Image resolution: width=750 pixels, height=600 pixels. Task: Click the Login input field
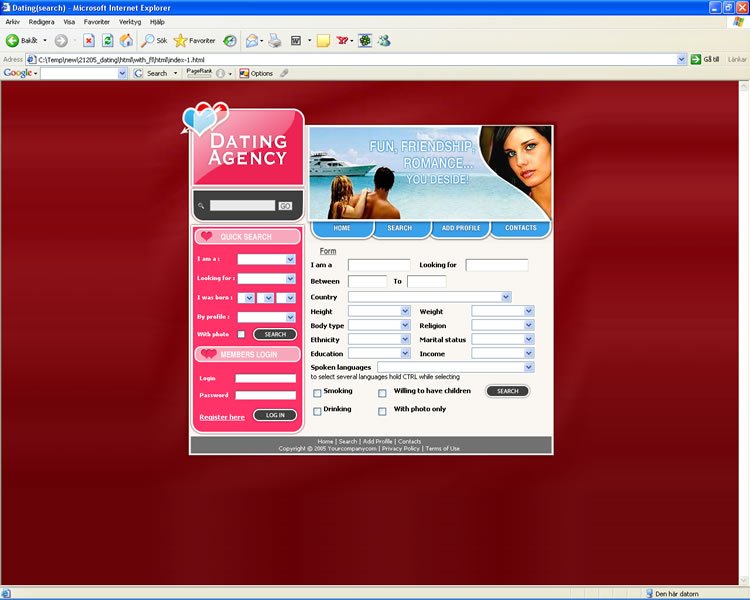(265, 379)
